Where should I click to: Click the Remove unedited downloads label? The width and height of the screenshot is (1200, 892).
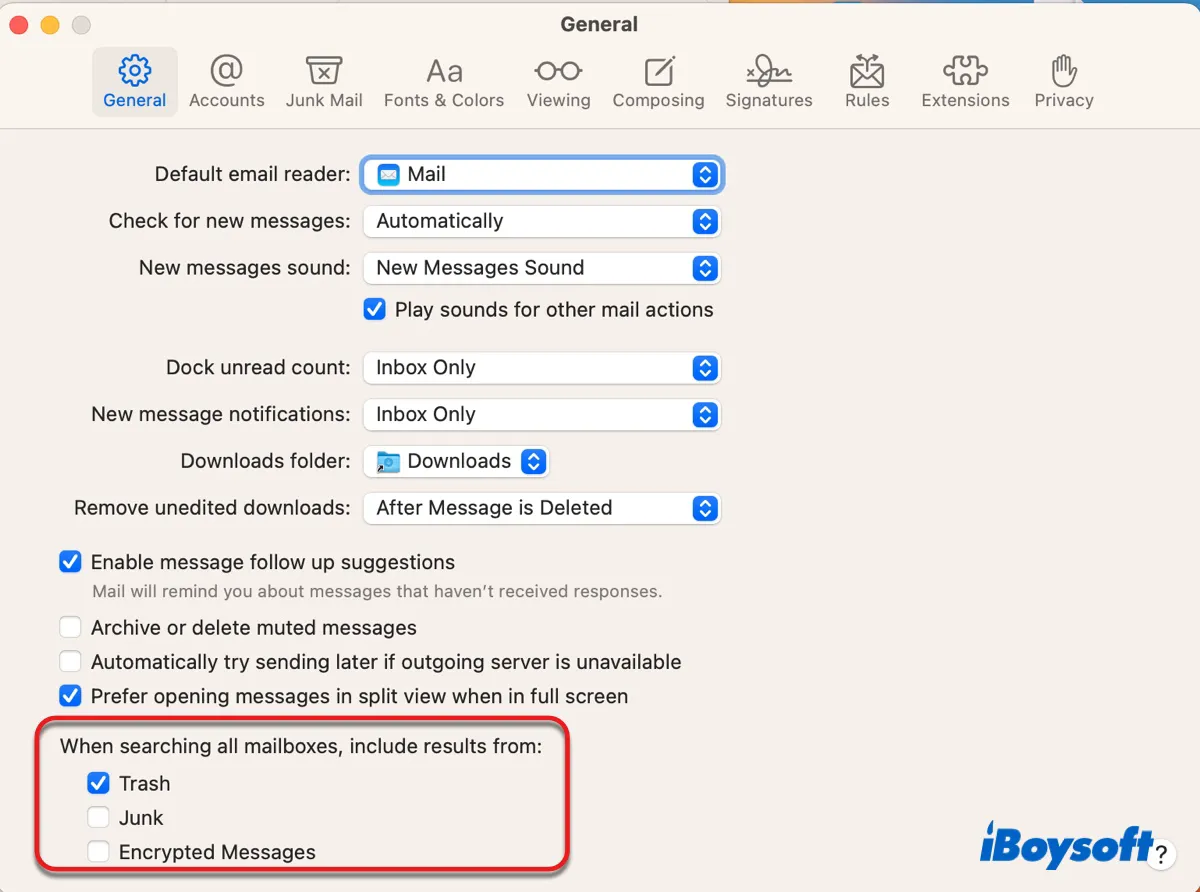(x=212, y=508)
